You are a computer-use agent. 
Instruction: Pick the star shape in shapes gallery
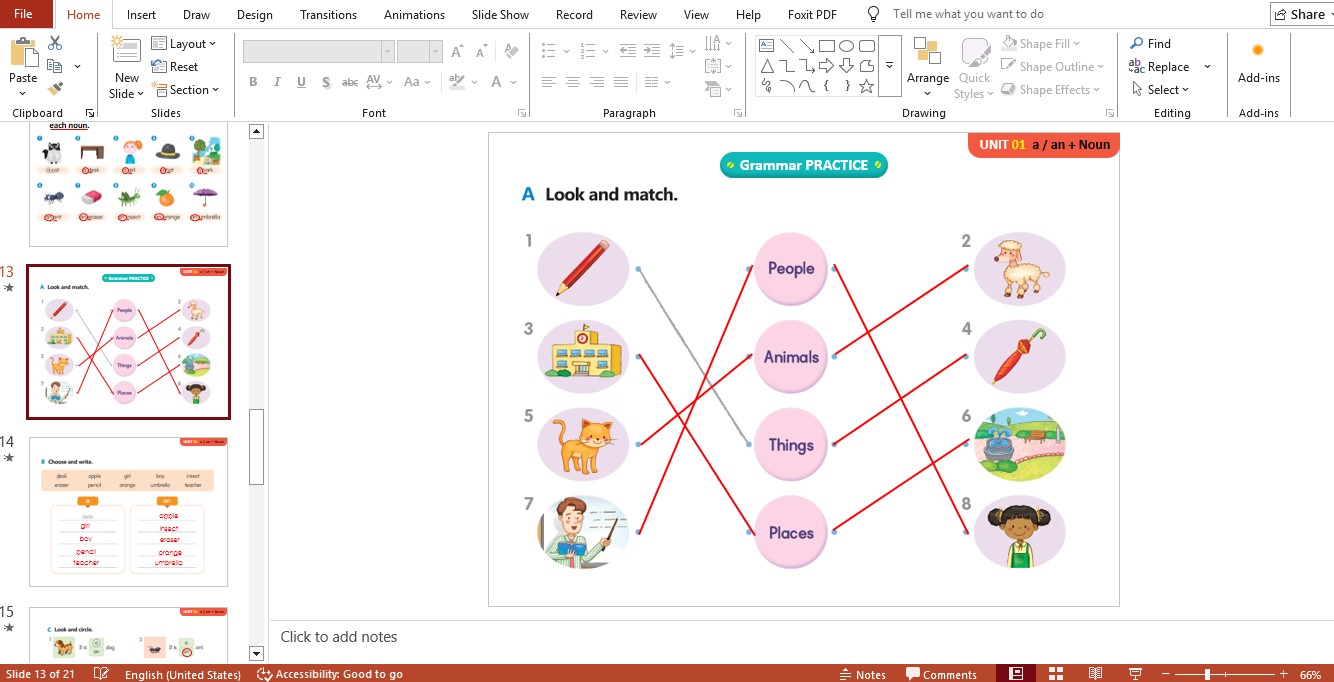[x=866, y=87]
